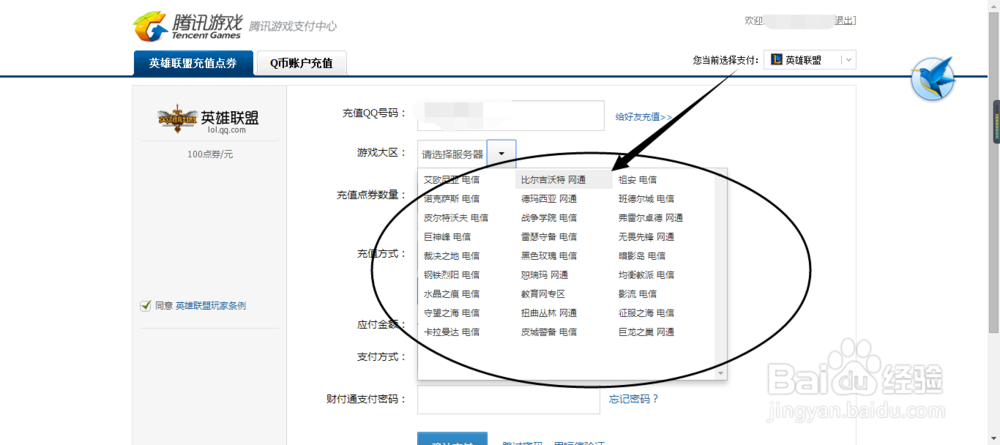Click the 退出 logout link

844,21
